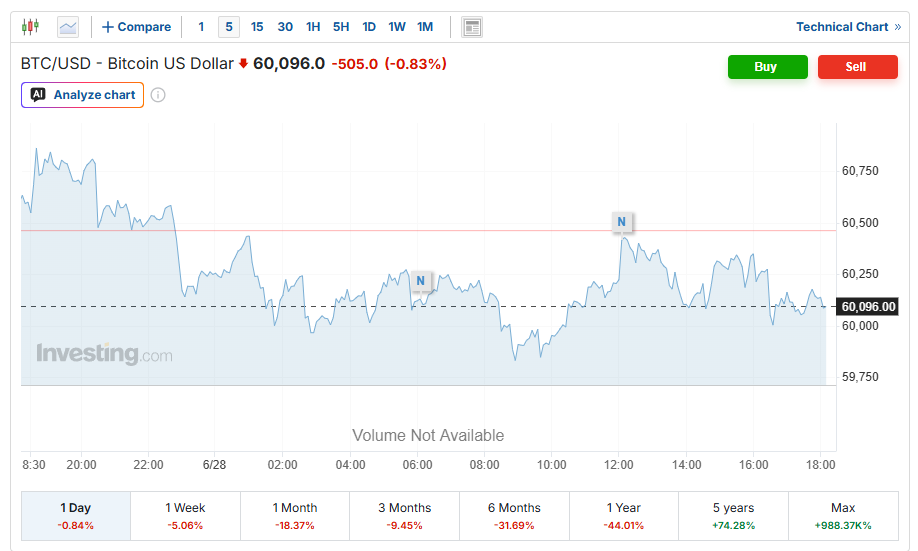Image resolution: width=918 pixels, height=551 pixels.
Task: Select the 1 minute interval
Action: pos(201,27)
